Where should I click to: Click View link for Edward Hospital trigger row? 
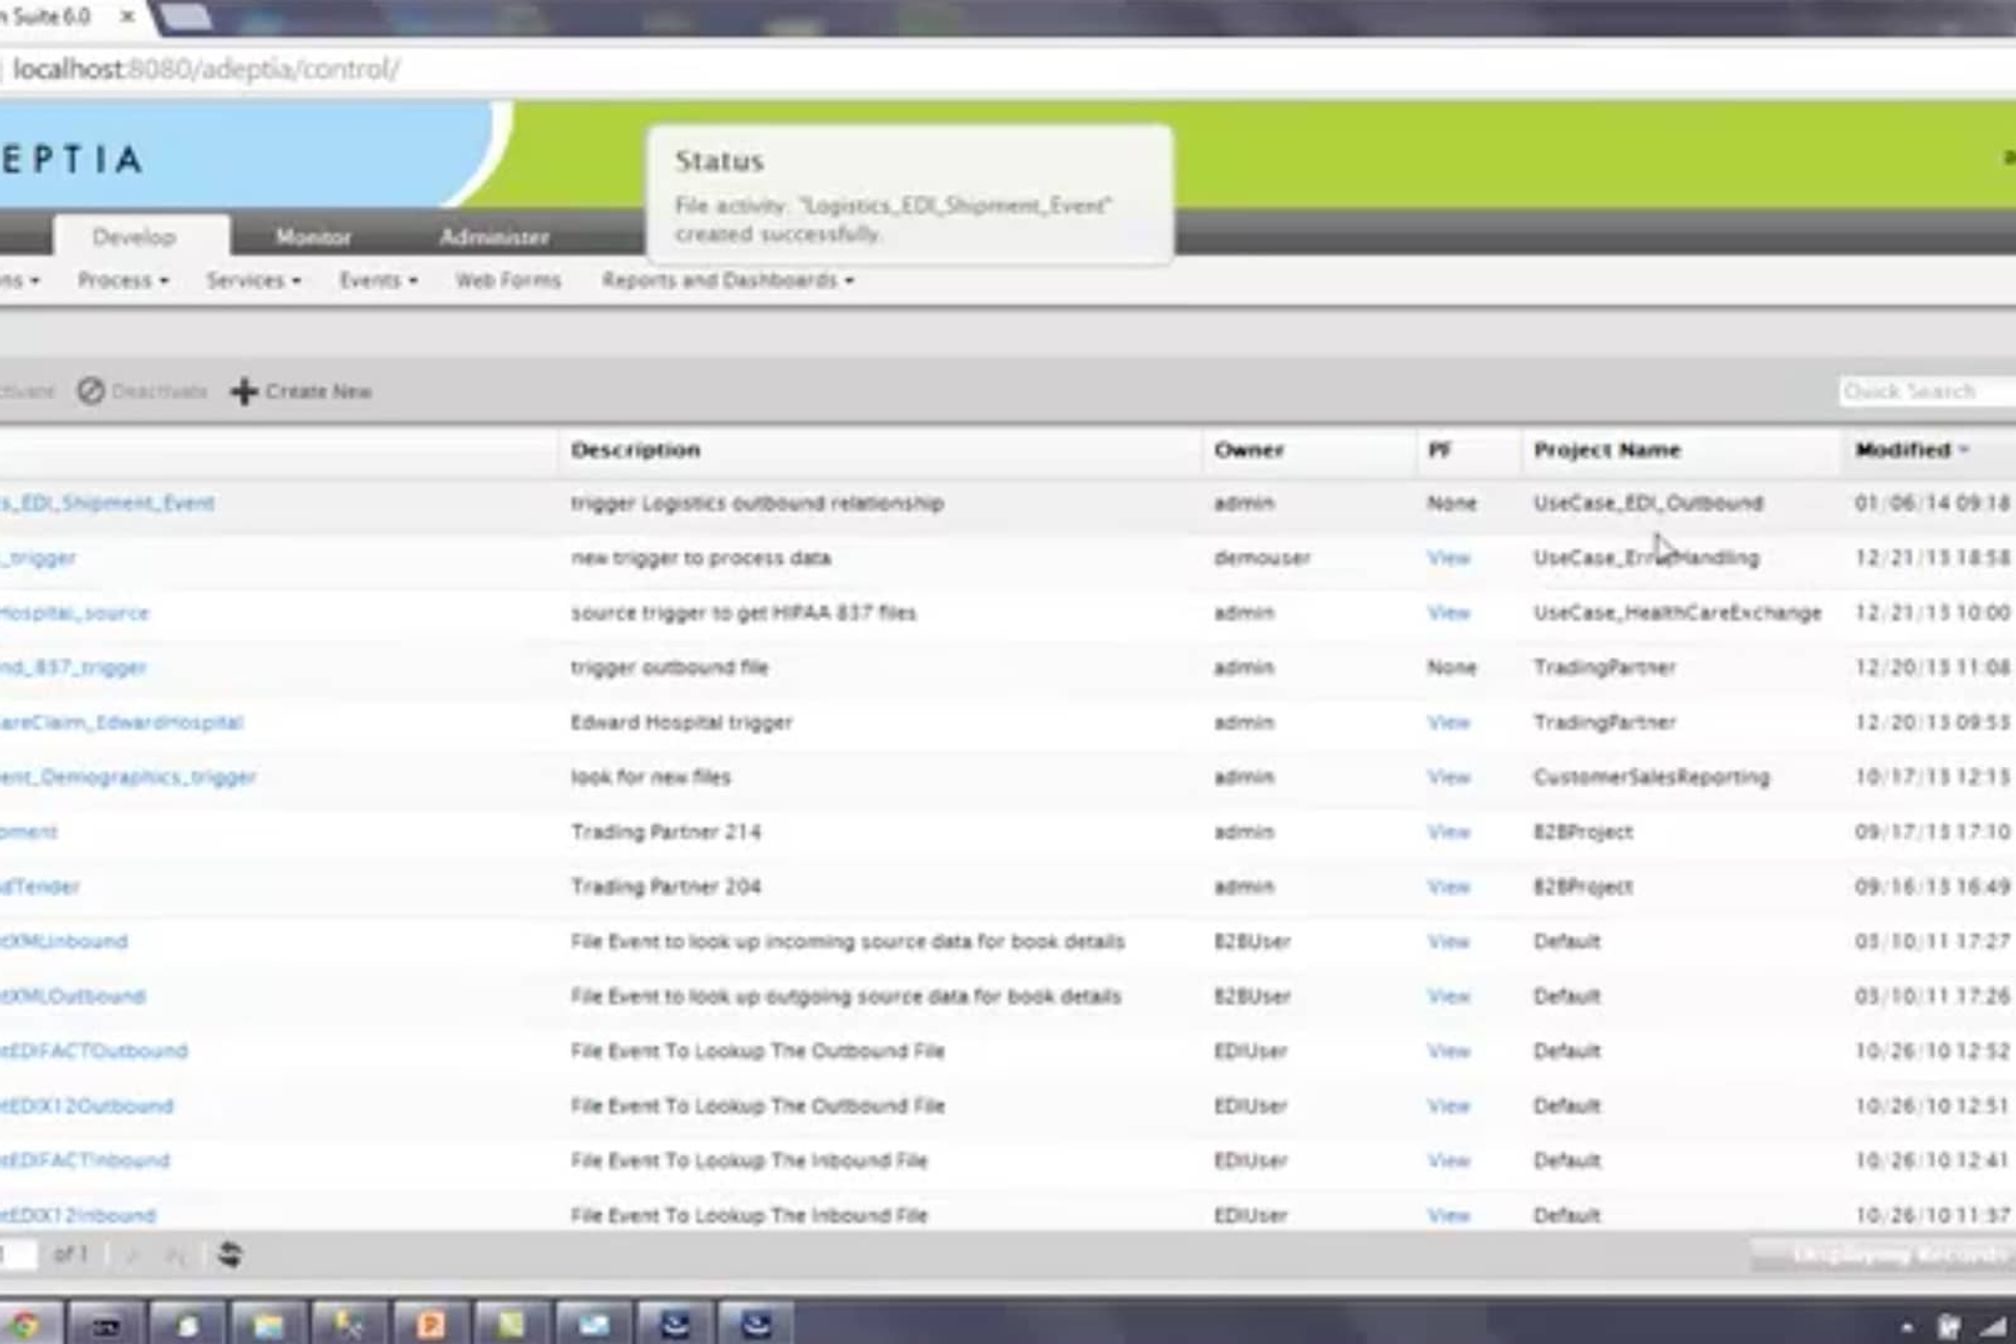[x=1448, y=722]
